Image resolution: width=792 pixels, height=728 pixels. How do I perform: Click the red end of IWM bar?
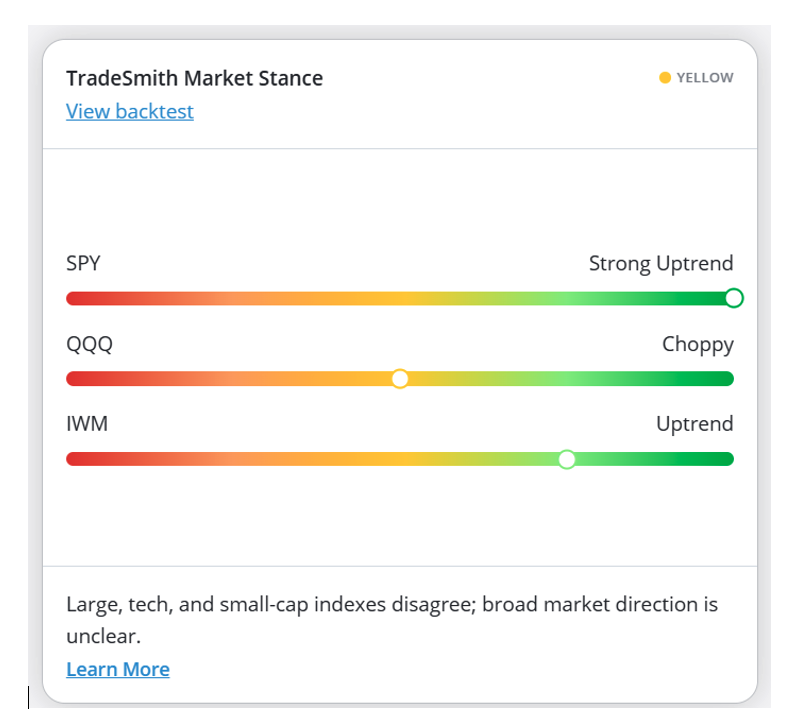[x=76, y=459]
